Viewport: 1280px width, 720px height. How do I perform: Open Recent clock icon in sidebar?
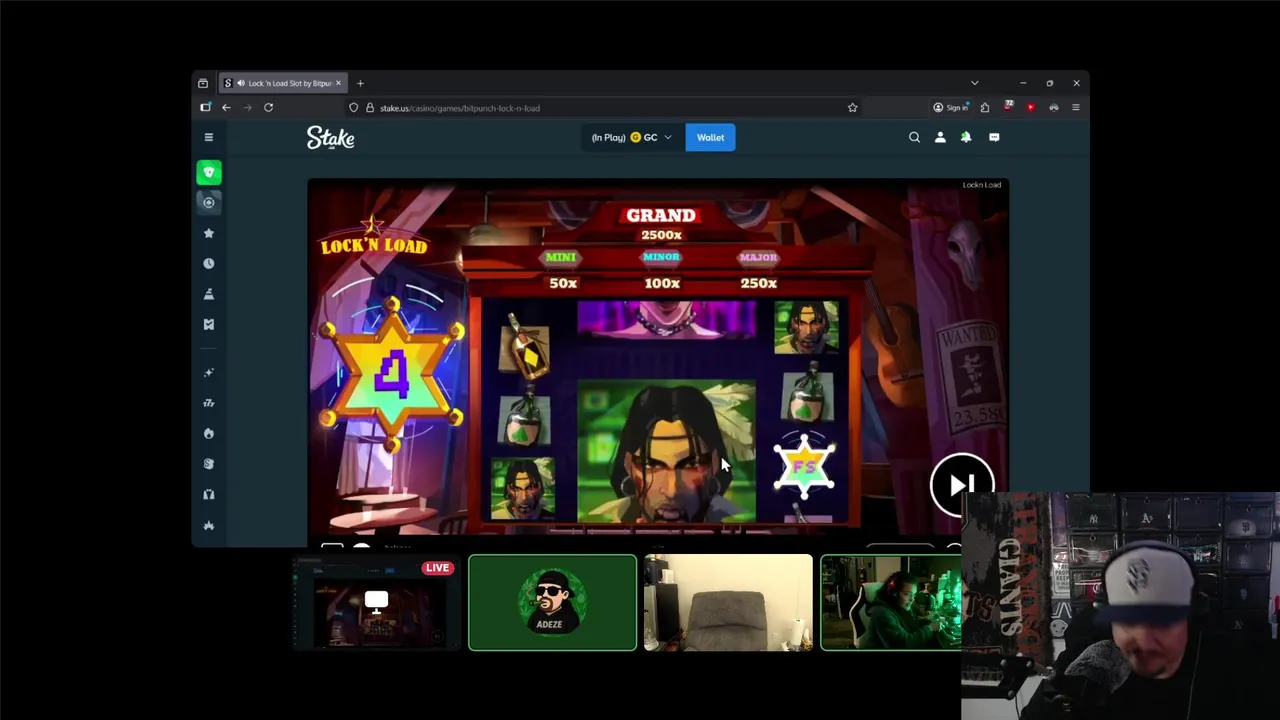[x=209, y=263]
